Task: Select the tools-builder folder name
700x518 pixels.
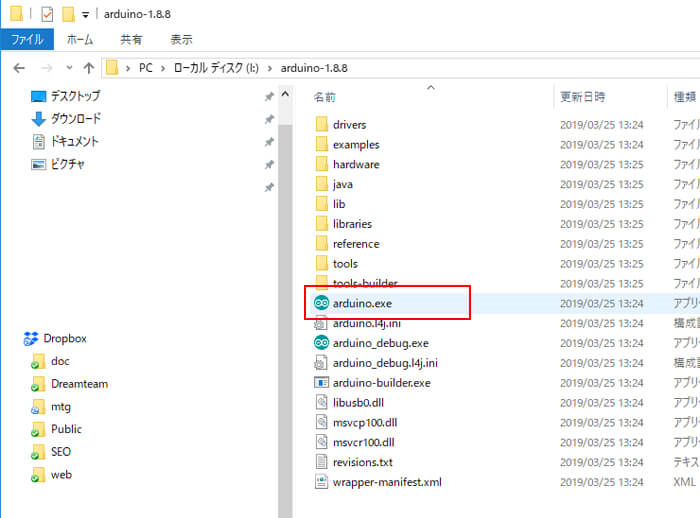Action: [x=365, y=283]
